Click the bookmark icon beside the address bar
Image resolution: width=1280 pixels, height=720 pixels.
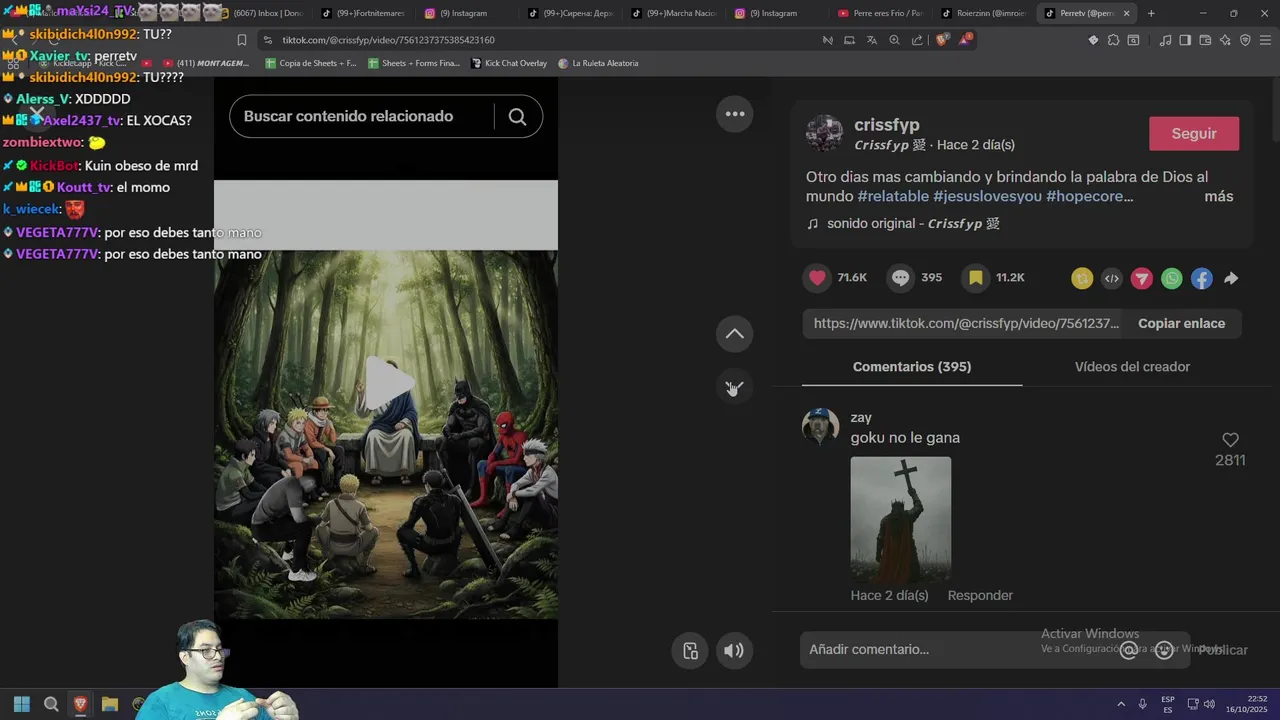tap(242, 40)
